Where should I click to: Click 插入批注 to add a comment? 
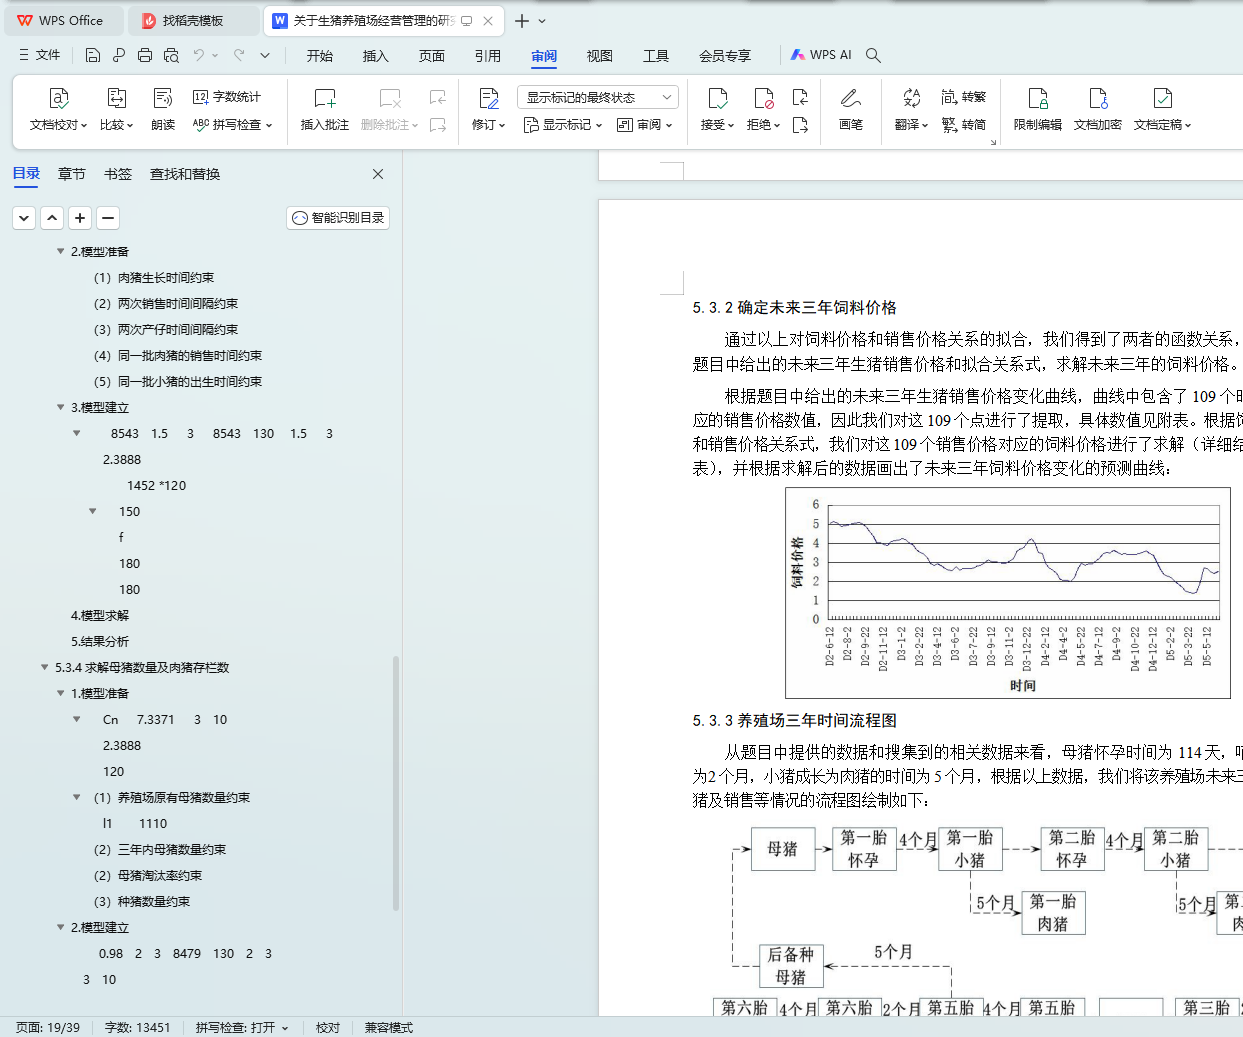(x=325, y=109)
